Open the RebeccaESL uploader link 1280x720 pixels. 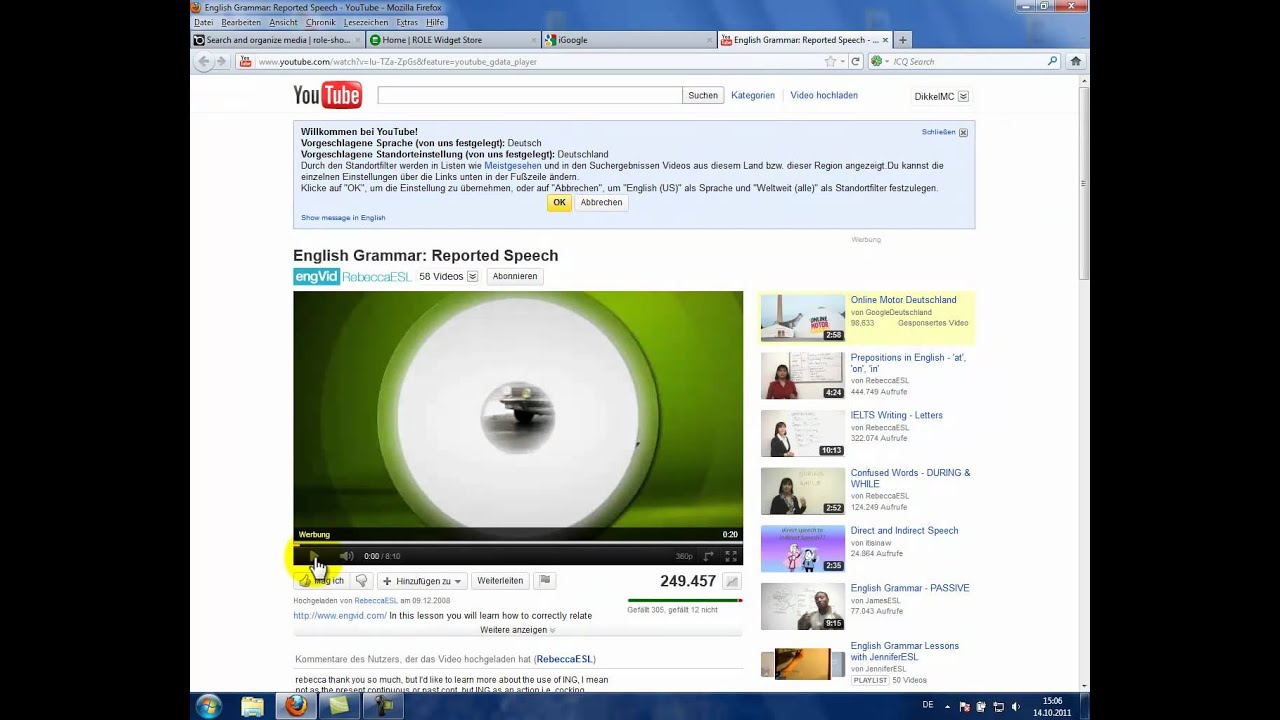(x=376, y=601)
